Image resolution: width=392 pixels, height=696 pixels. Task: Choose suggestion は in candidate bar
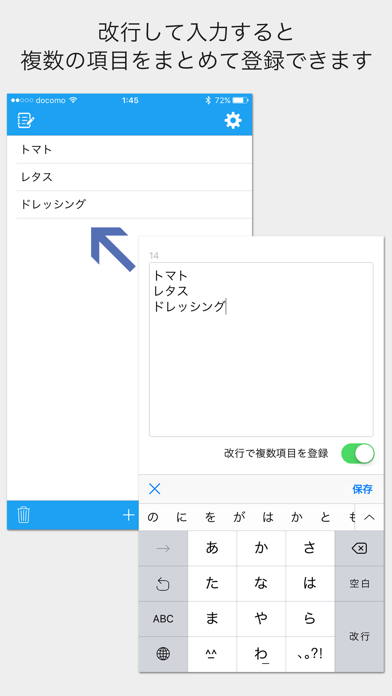click(x=268, y=517)
